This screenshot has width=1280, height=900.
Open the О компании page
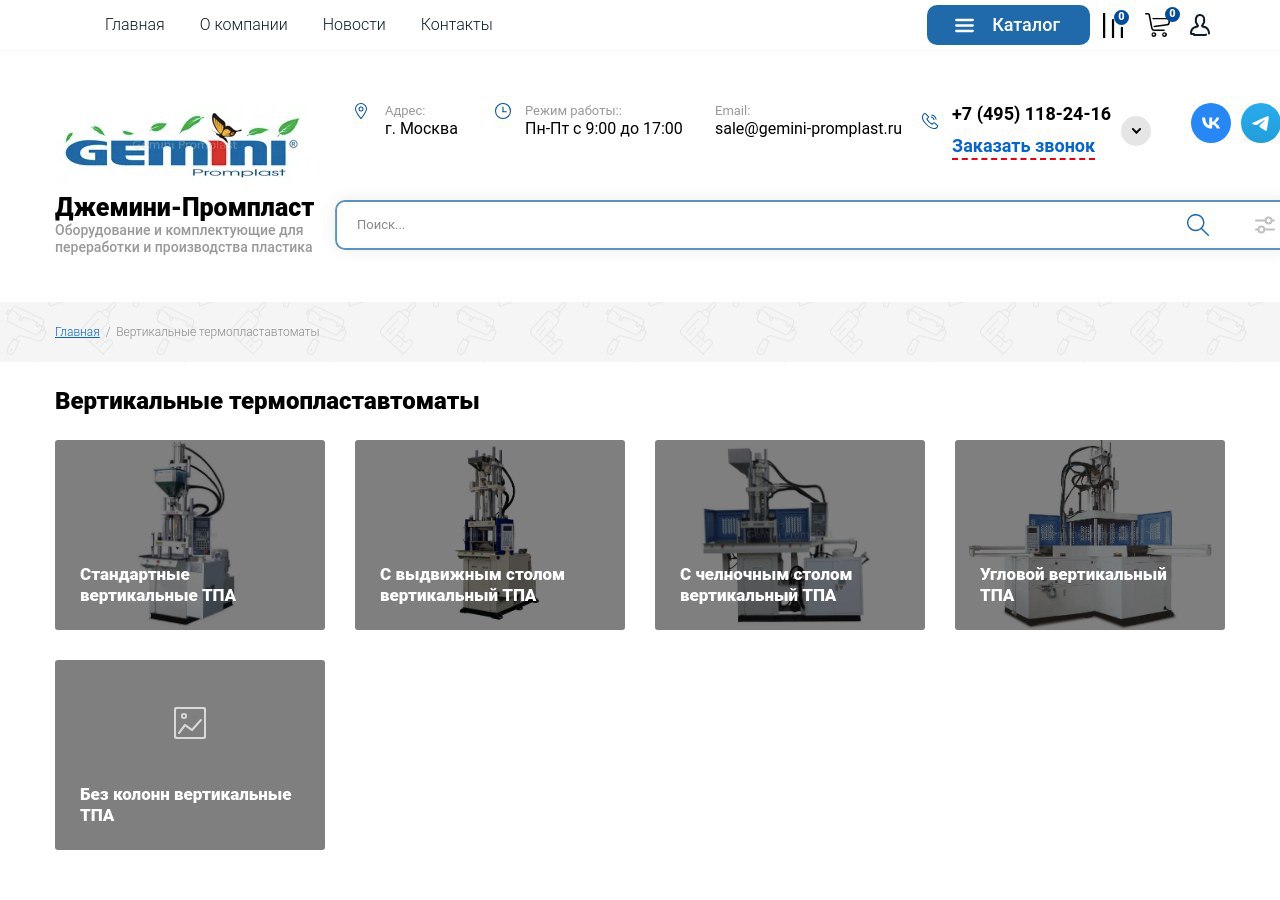[x=243, y=25]
